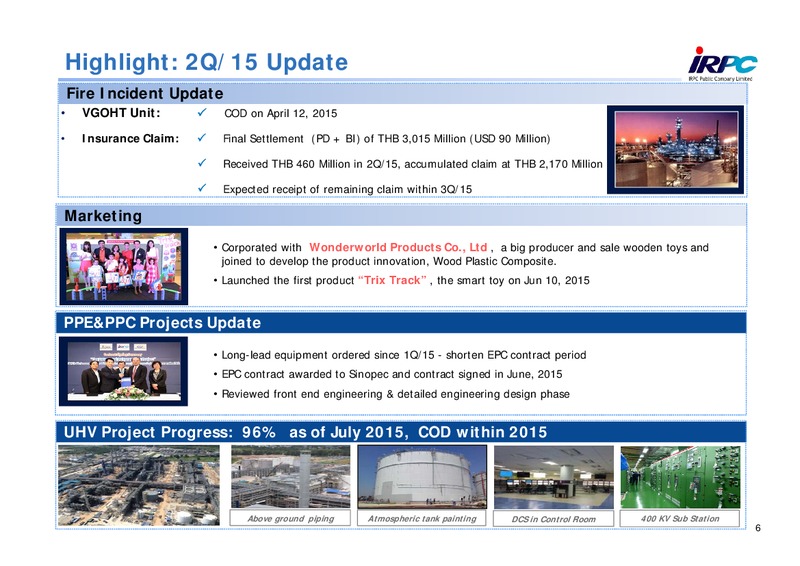
Task: Click the 'Expected receipt of remaining claim' line
Action: (x=347, y=189)
